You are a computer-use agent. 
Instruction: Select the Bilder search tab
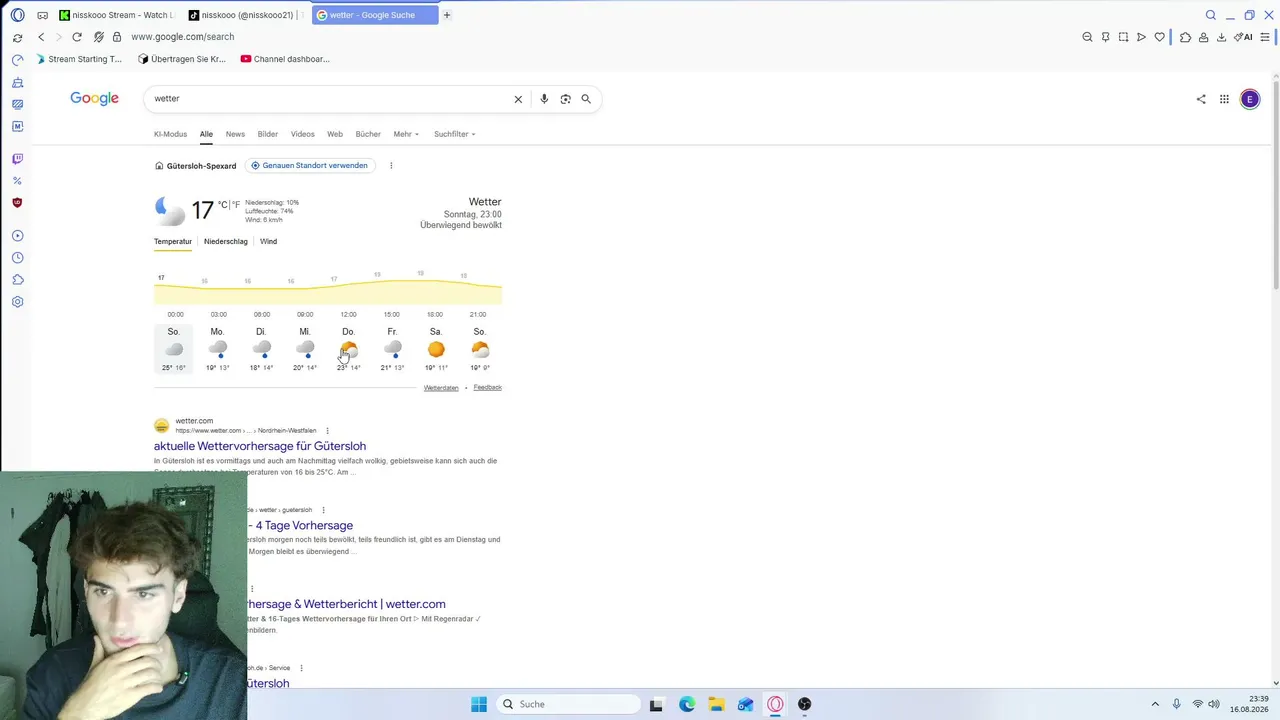[x=268, y=134]
